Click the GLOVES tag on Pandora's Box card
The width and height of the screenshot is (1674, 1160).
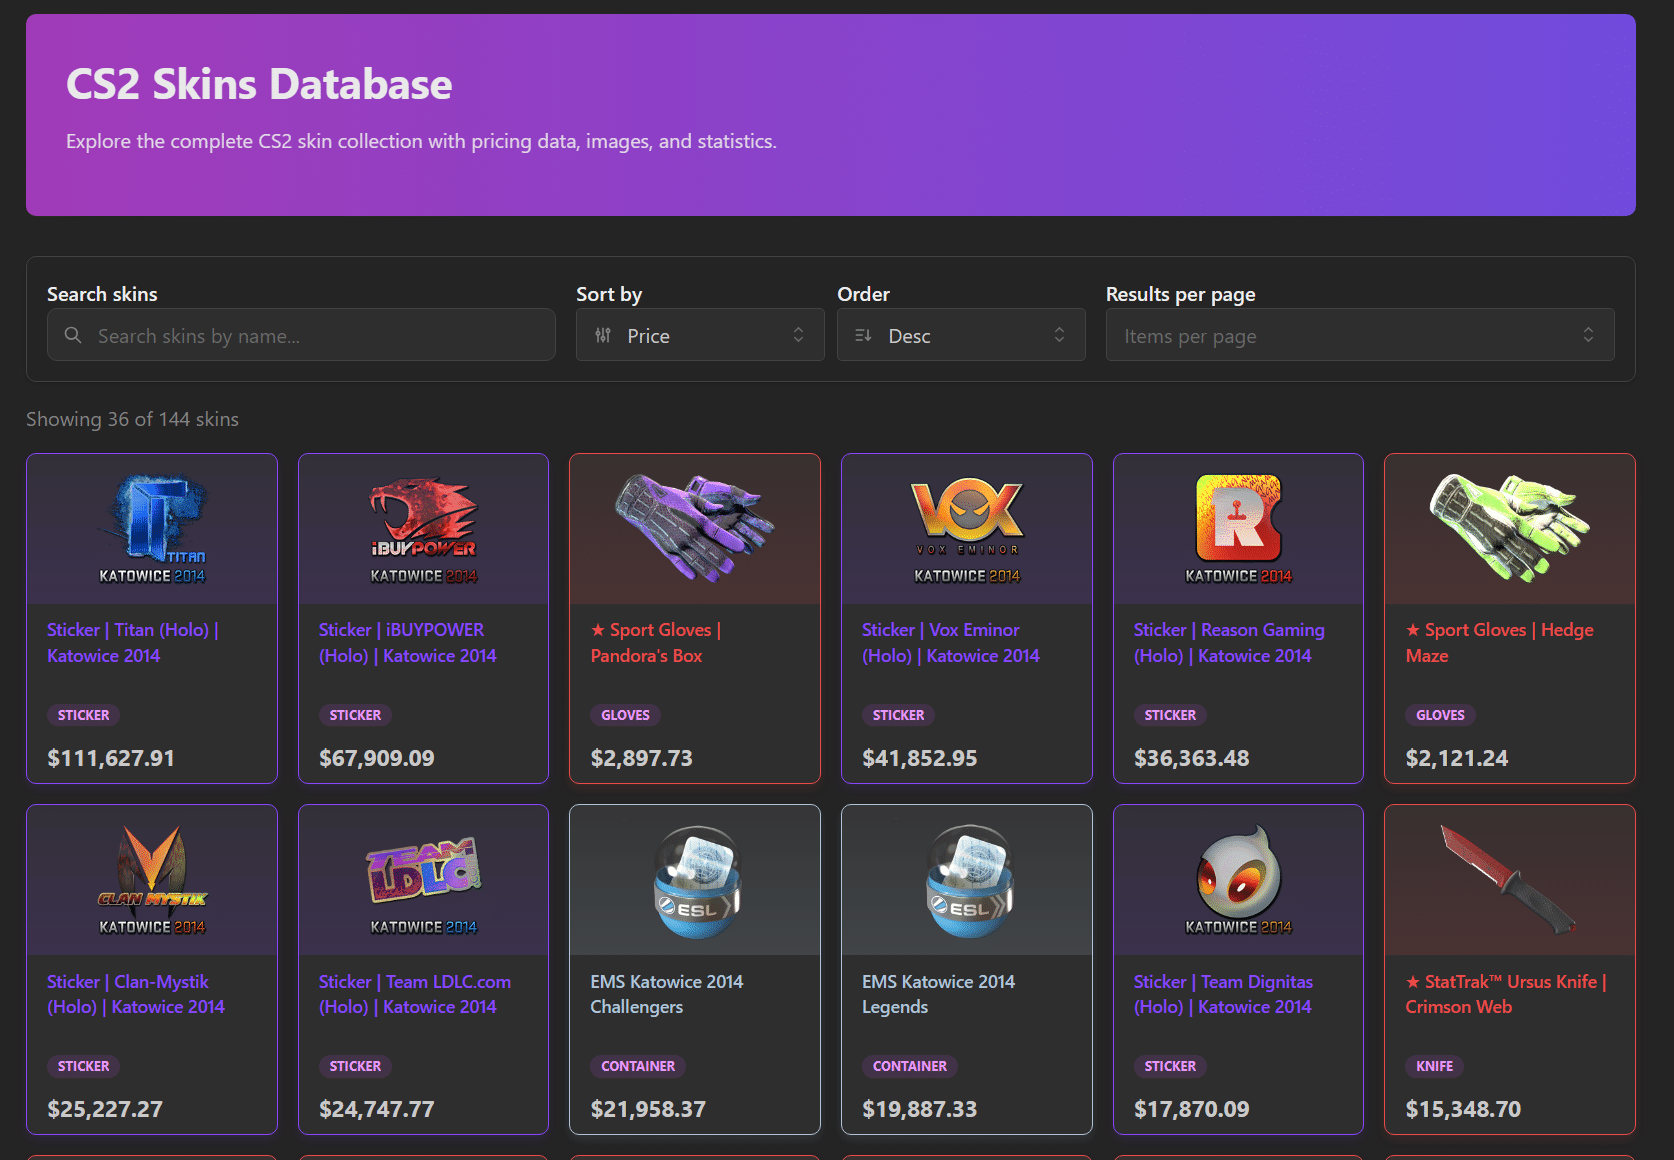click(625, 714)
